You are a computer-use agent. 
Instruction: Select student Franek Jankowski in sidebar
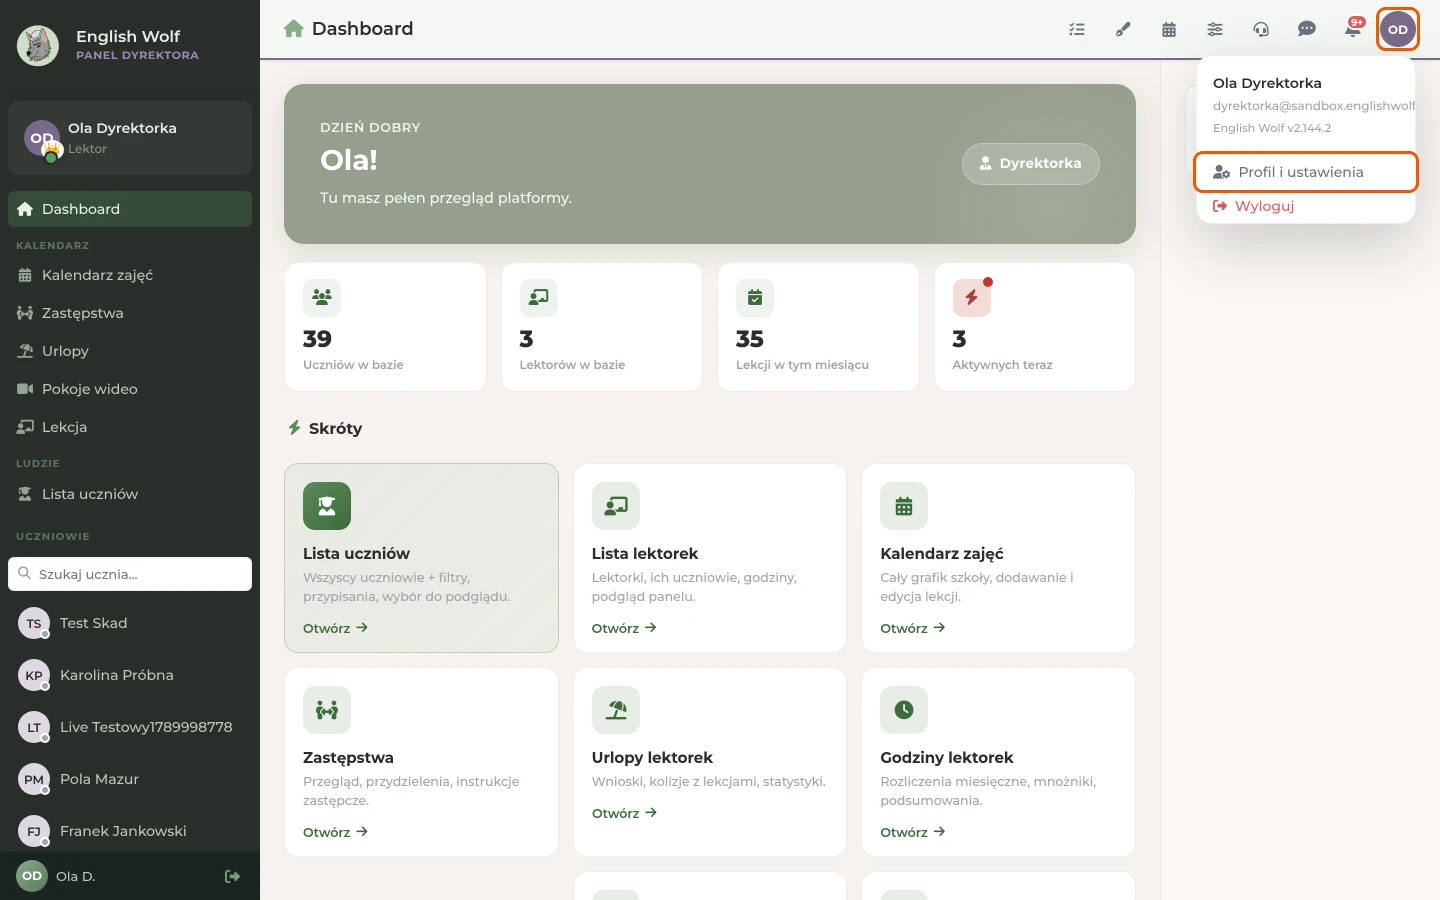point(130,831)
